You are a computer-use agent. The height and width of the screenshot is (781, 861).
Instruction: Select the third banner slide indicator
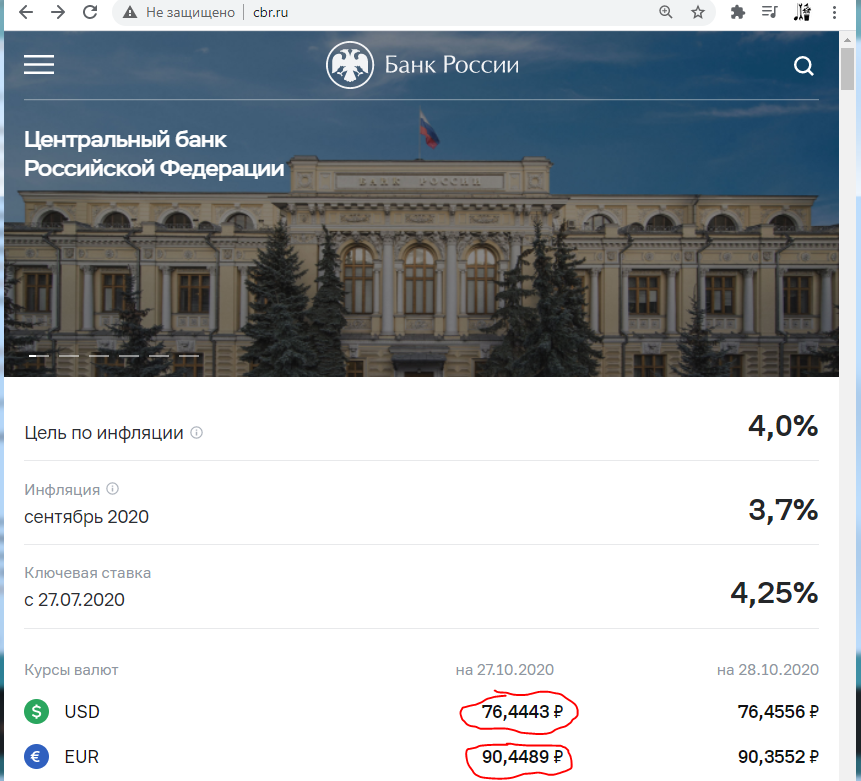[x=99, y=356]
